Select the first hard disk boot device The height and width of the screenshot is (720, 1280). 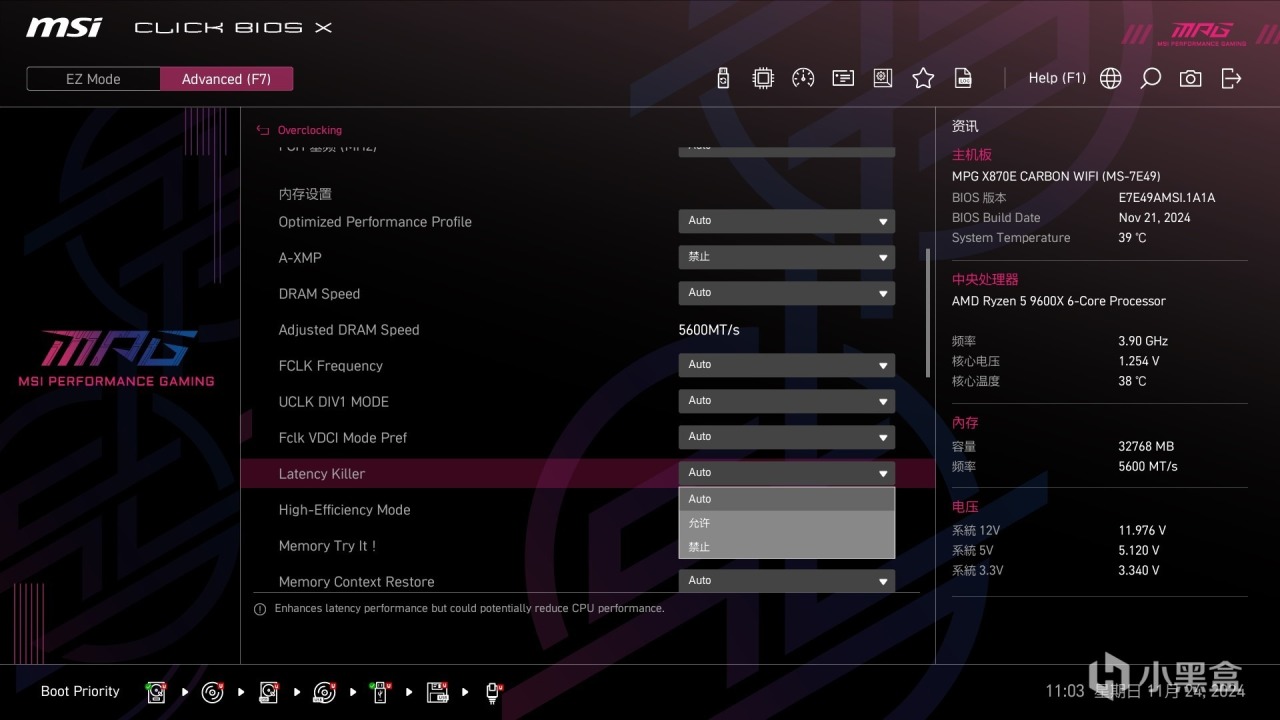[x=157, y=692]
